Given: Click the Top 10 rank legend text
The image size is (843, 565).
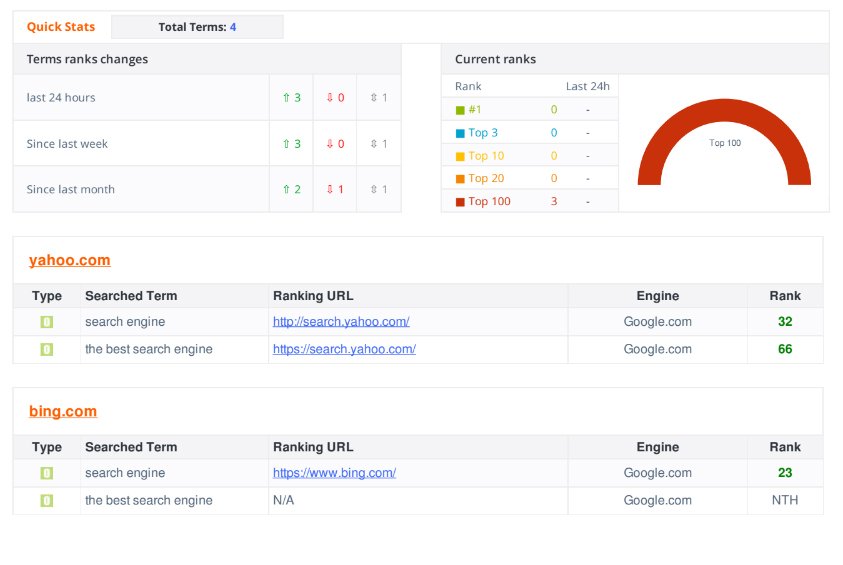Looking at the screenshot, I should coord(486,155).
